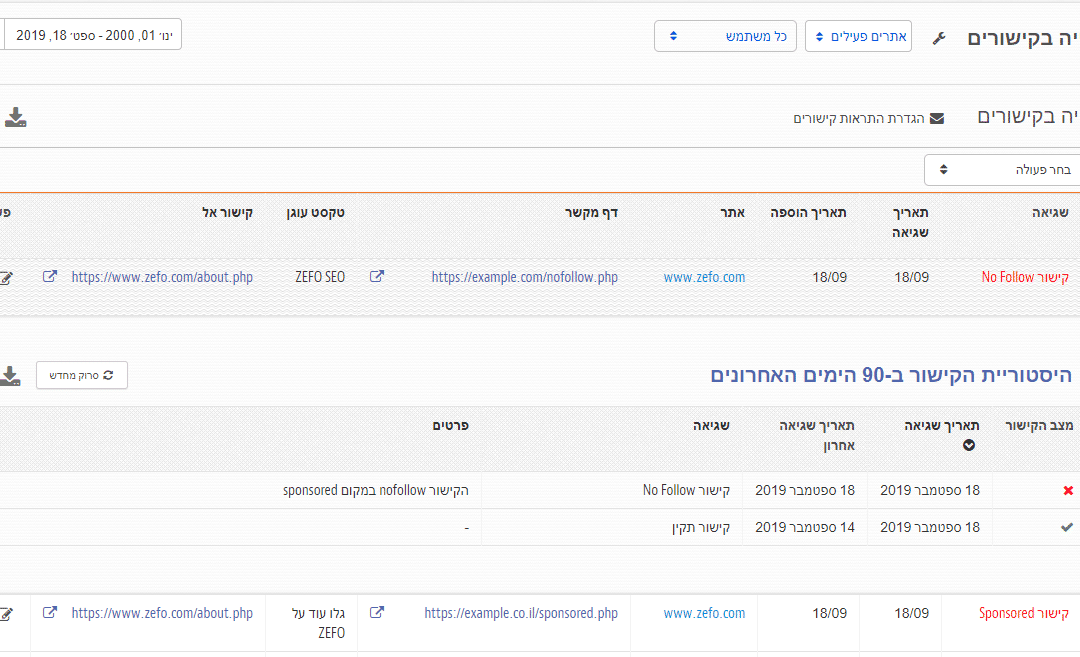1080x657 pixels.
Task: Click the אתר column header
Action: coord(733,213)
